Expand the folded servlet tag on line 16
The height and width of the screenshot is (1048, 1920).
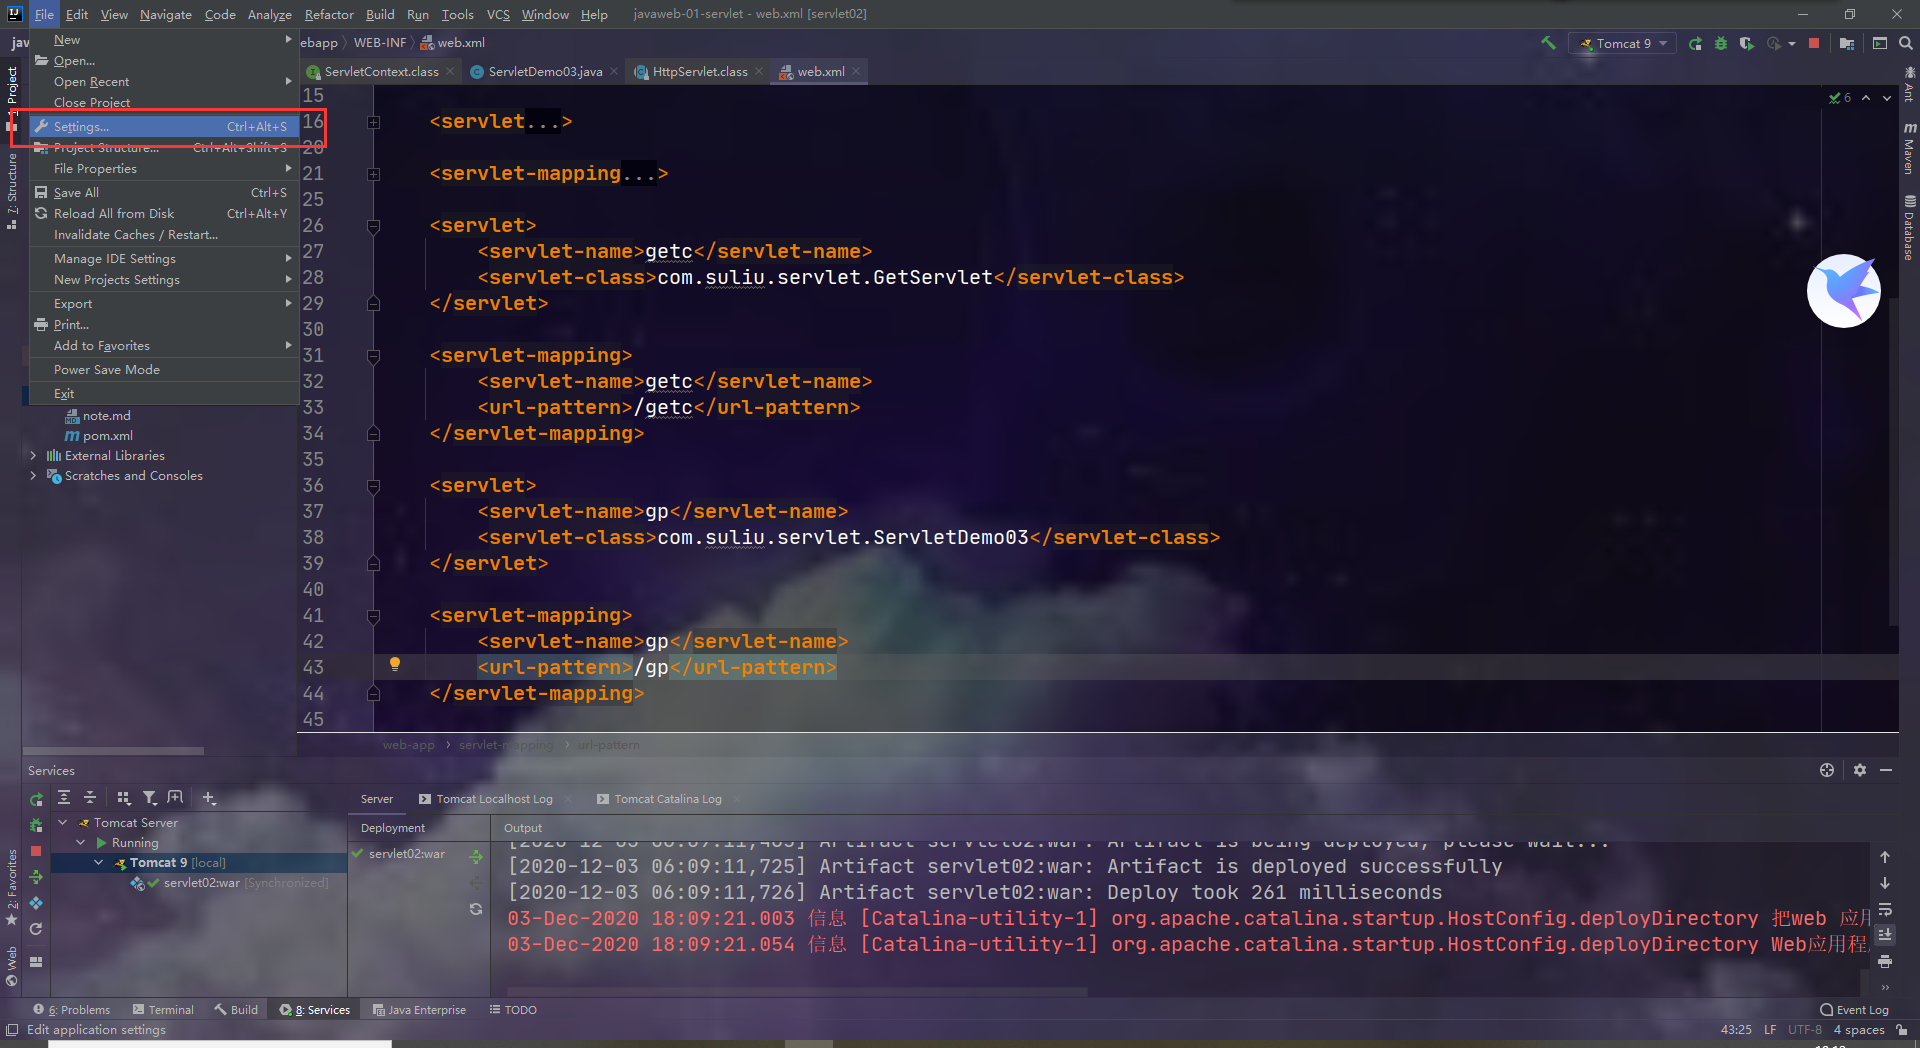click(373, 122)
